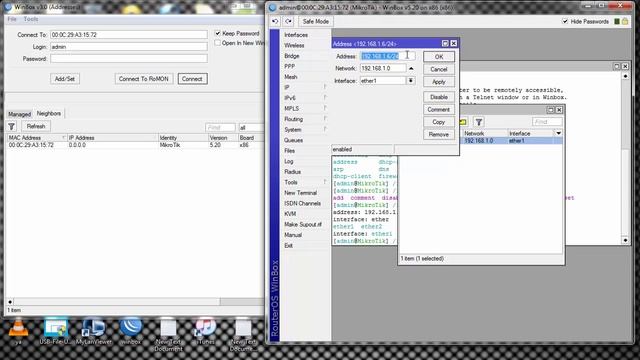Collapse the Network field up-arrow
The height and width of the screenshot is (360, 640).
tap(411, 68)
